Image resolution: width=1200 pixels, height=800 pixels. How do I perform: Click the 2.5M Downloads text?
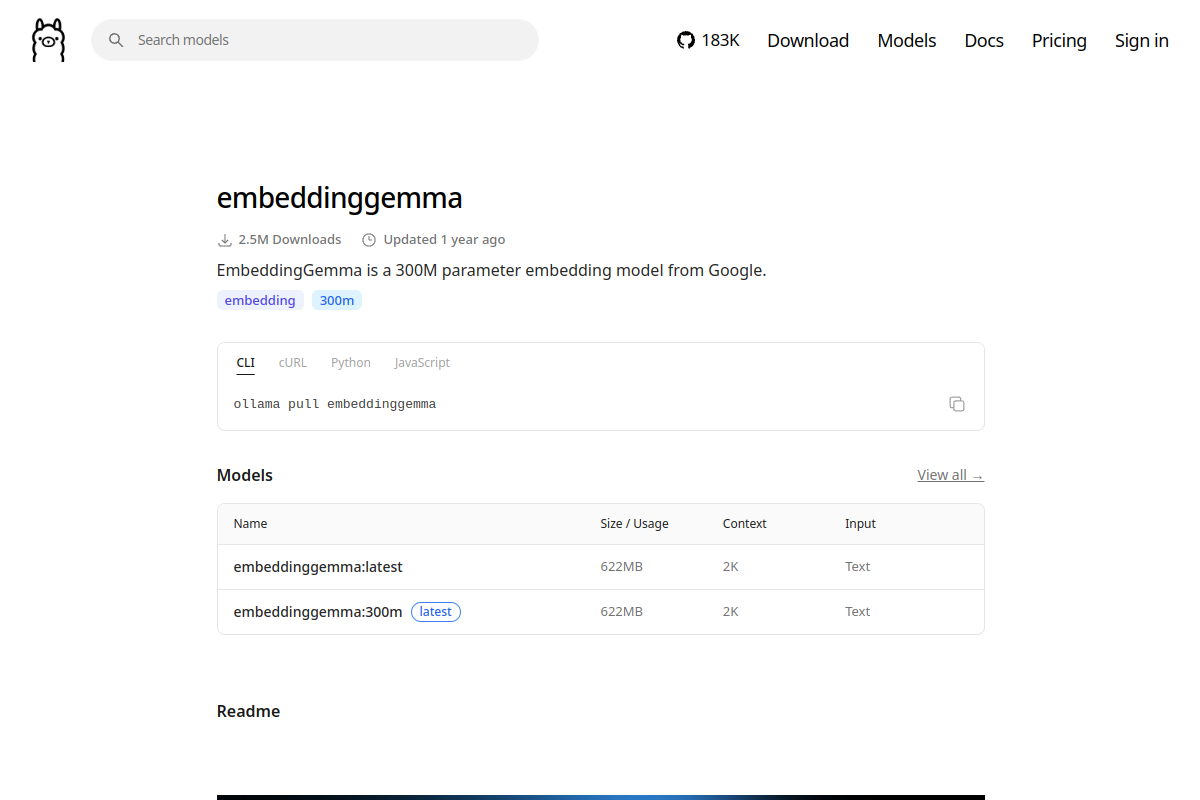pyautogui.click(x=290, y=240)
